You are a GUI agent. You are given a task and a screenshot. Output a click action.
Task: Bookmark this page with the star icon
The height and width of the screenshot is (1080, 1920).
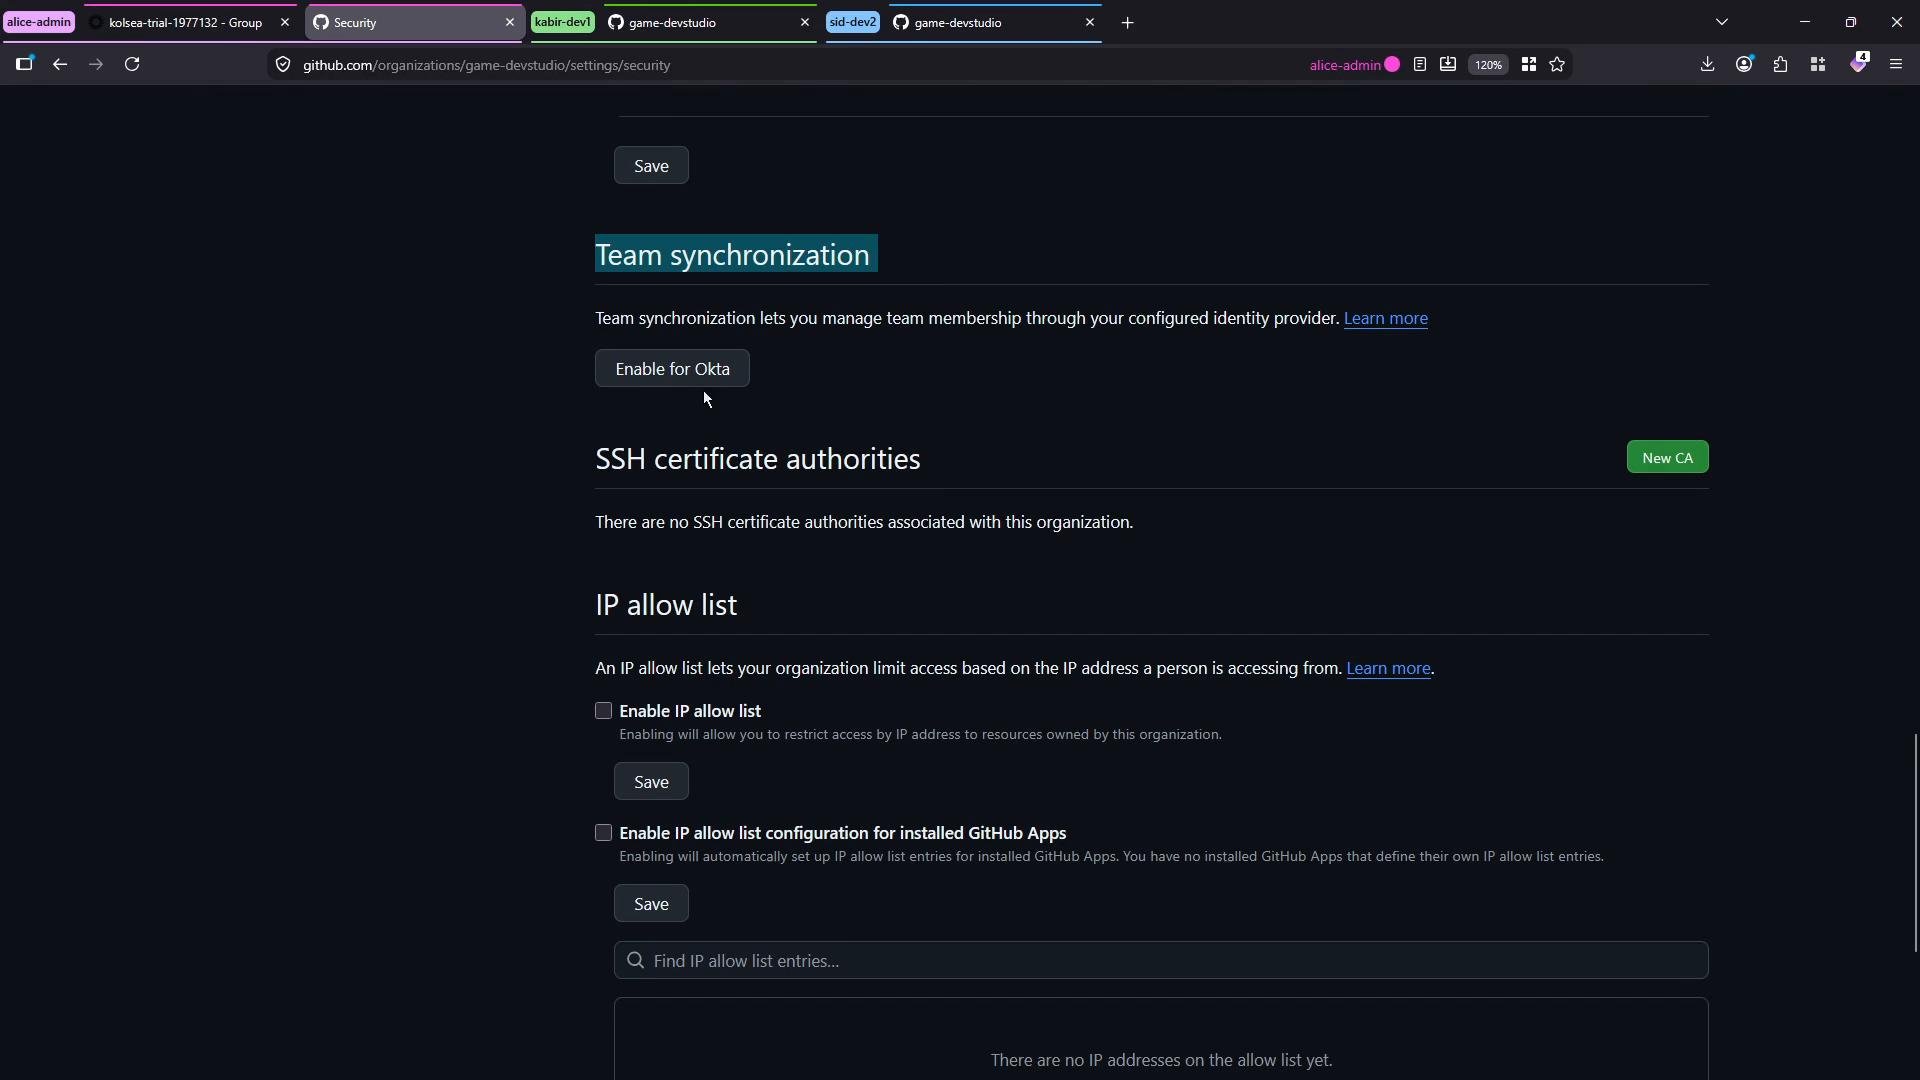point(1557,65)
